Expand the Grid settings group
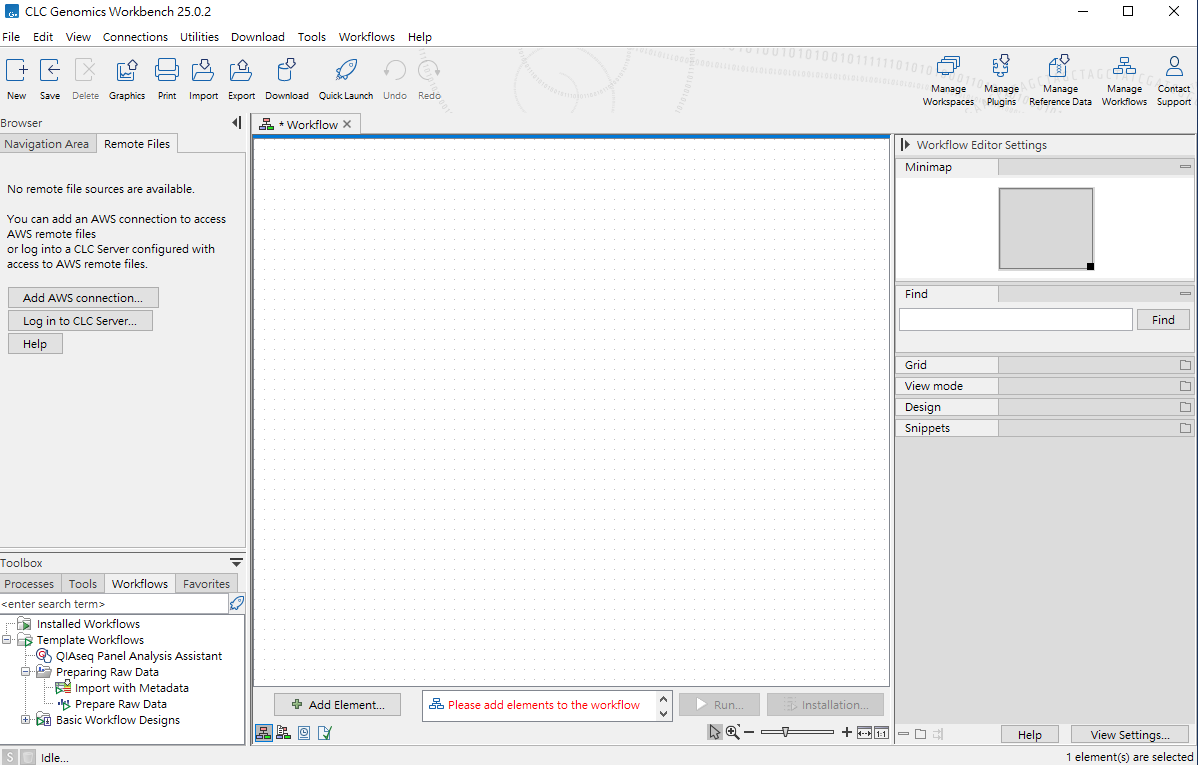This screenshot has width=1198, height=765. point(1185,365)
